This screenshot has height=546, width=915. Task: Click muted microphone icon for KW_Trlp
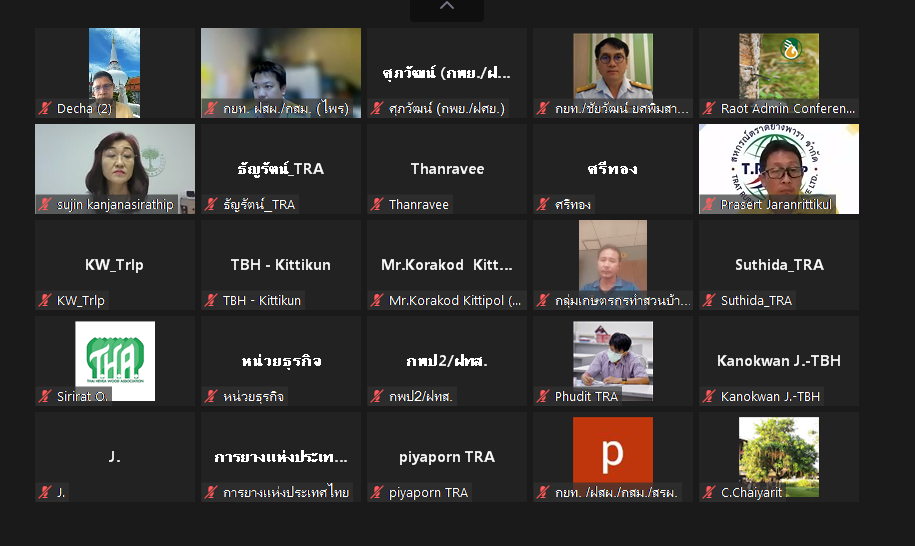pyautogui.click(x=45, y=300)
